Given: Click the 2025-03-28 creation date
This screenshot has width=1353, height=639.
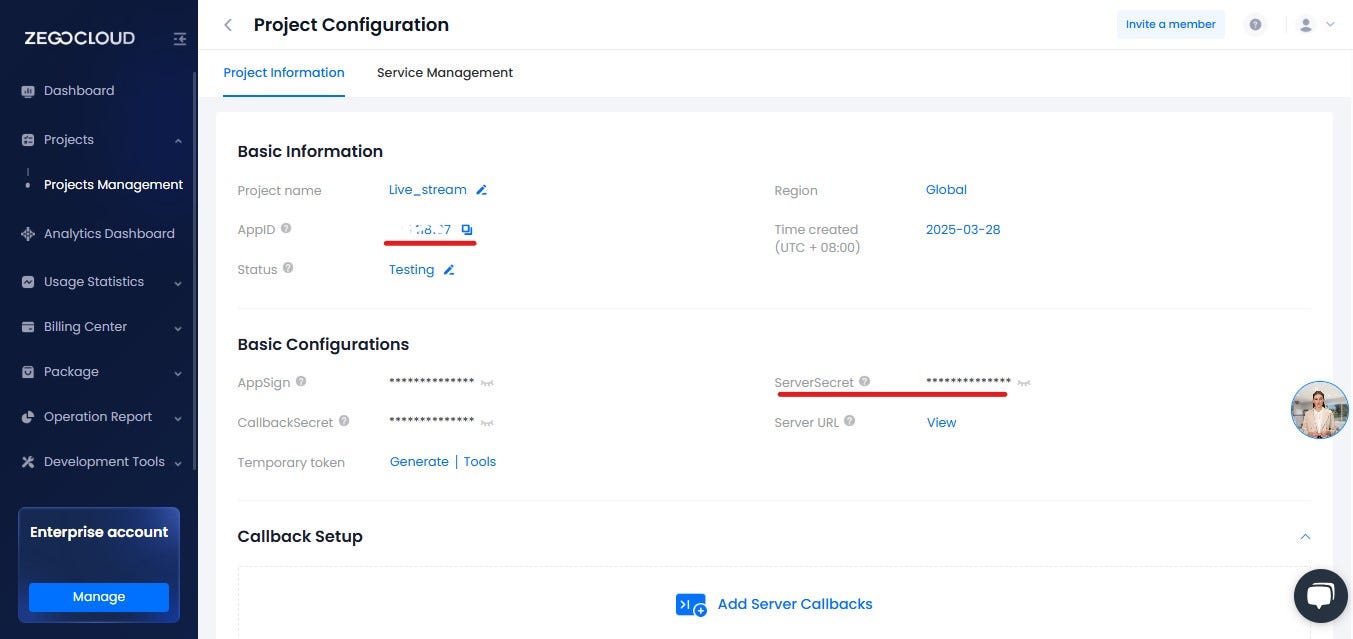Looking at the screenshot, I should 963,230.
